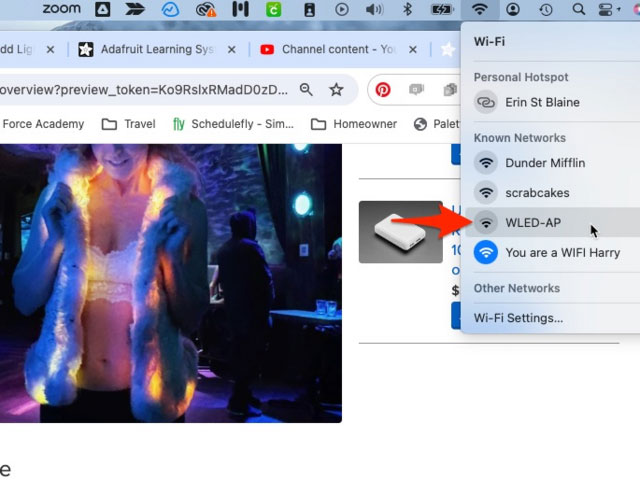Viewport: 640px width, 480px height.
Task: Close the Adafruit Learning System tab
Action: click(231, 50)
